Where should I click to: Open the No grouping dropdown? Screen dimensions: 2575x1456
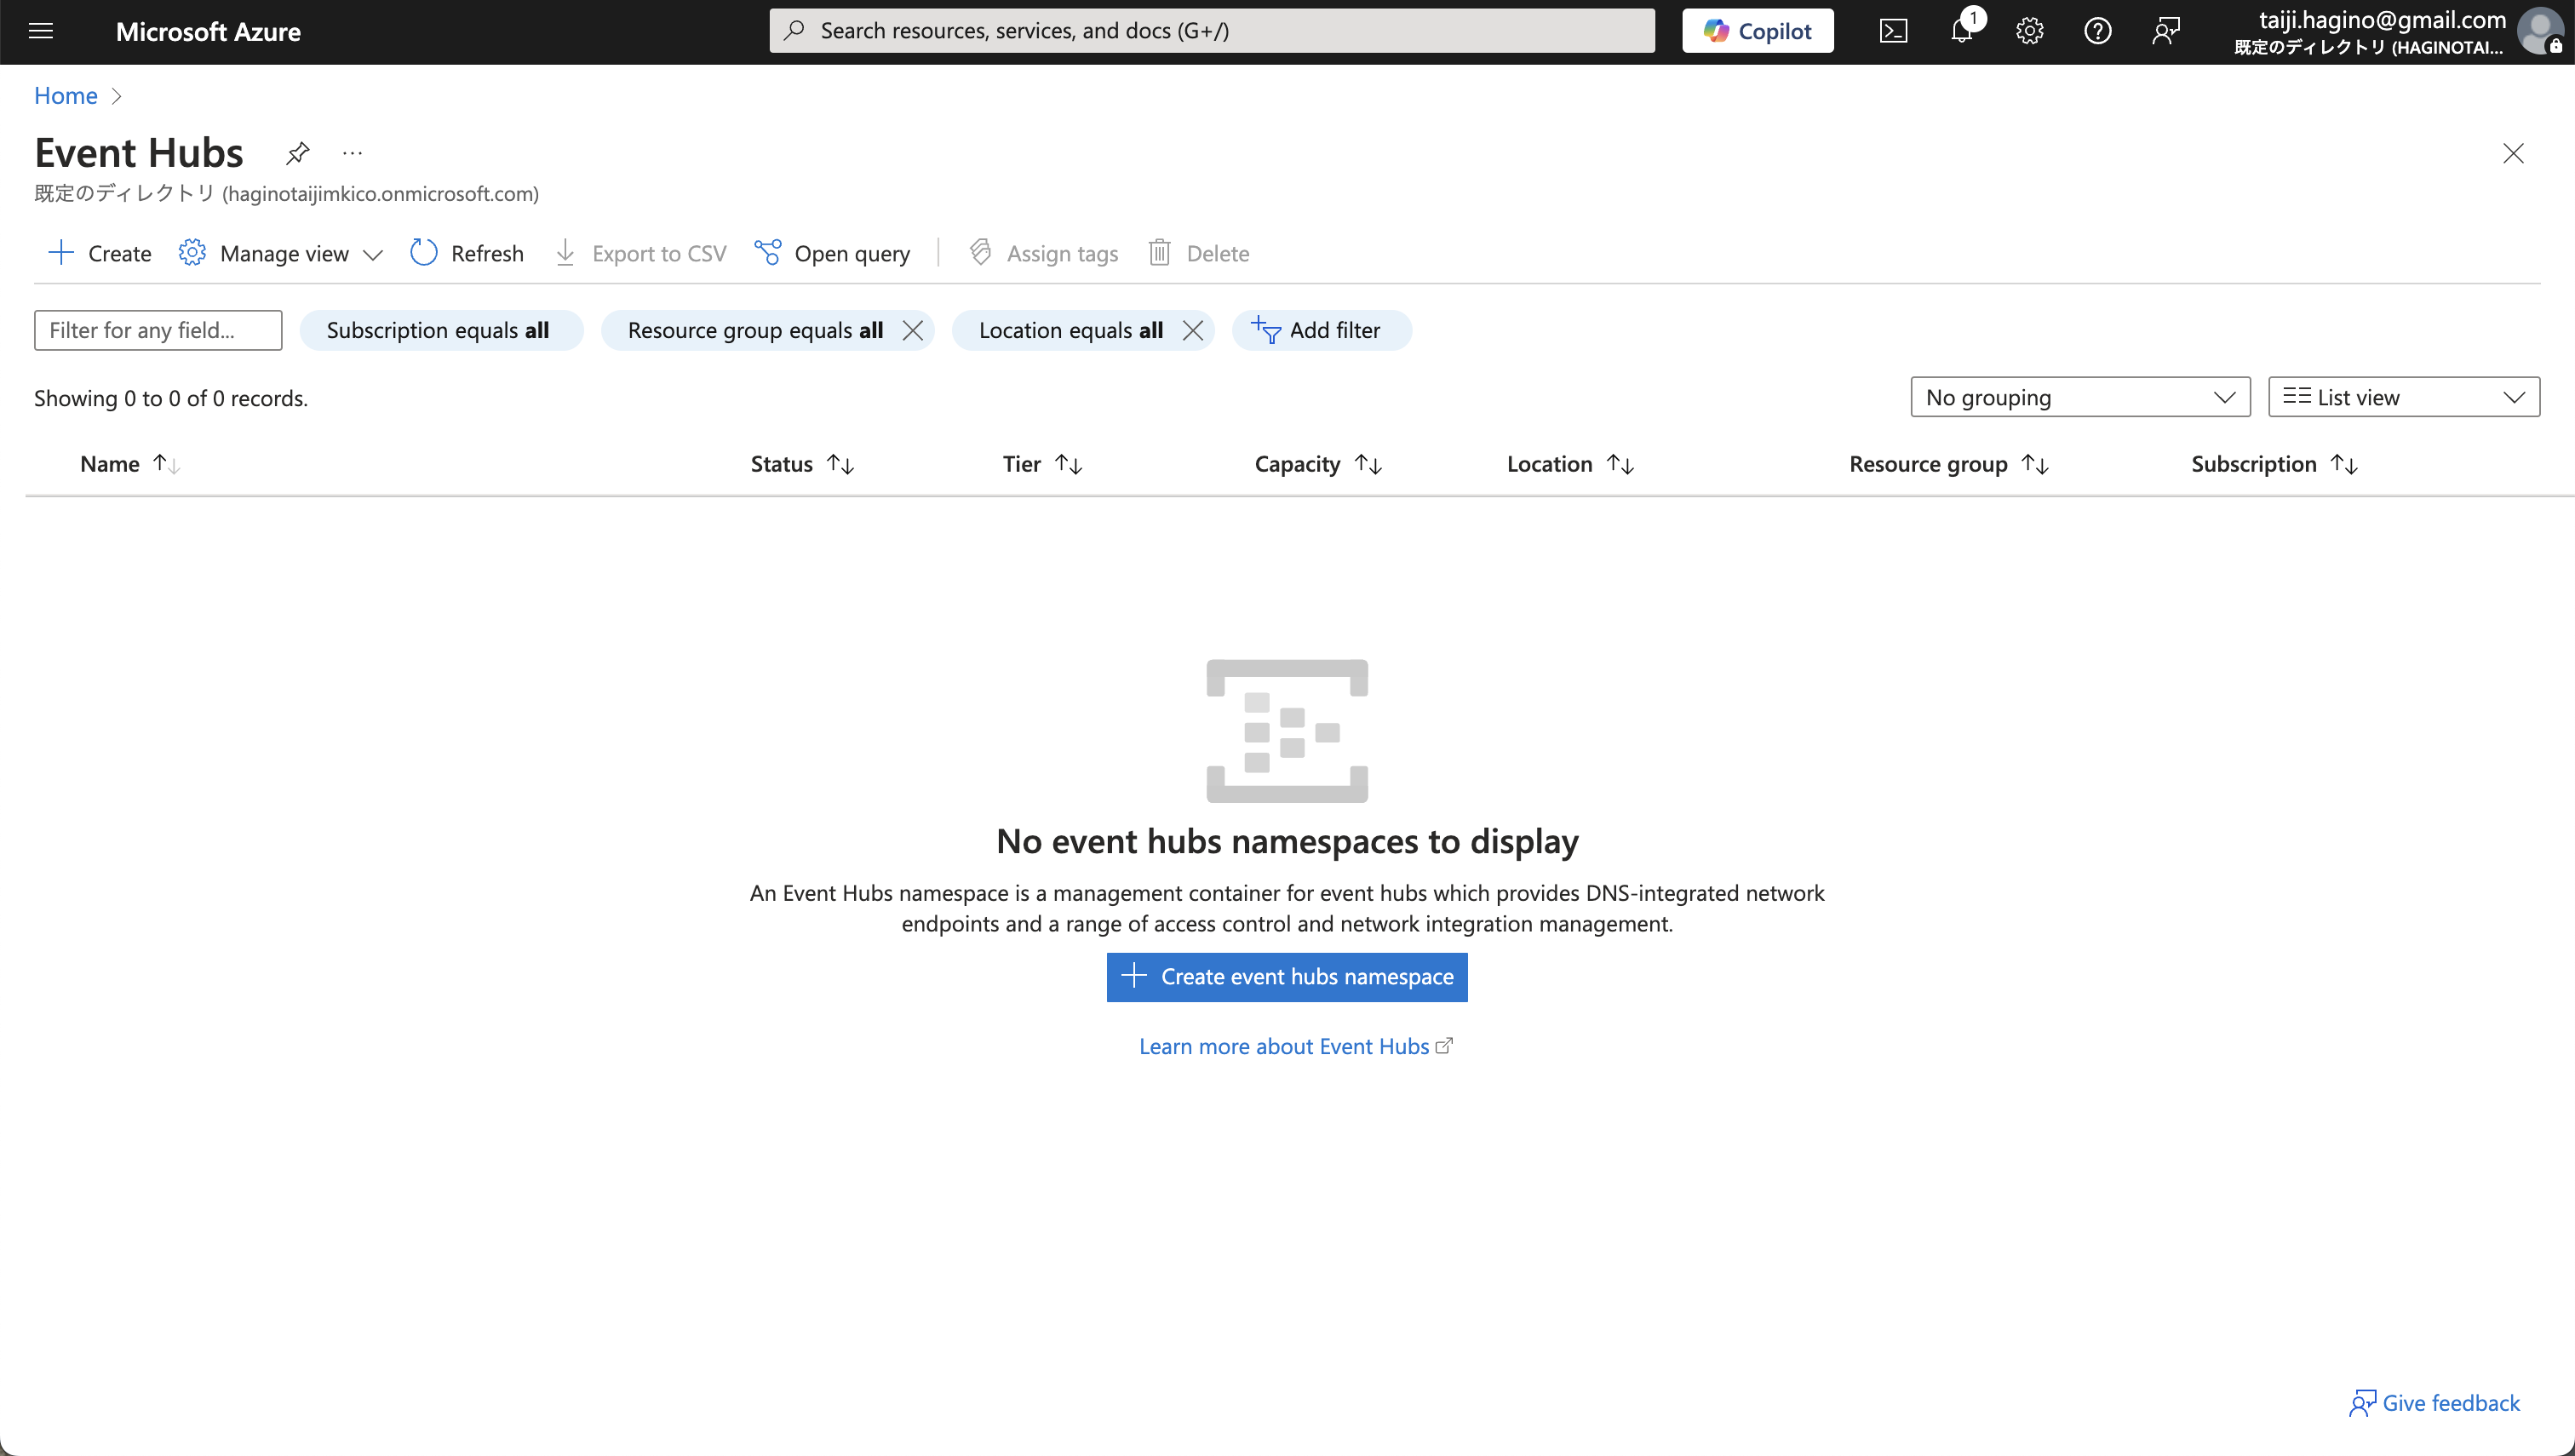[x=2079, y=396]
